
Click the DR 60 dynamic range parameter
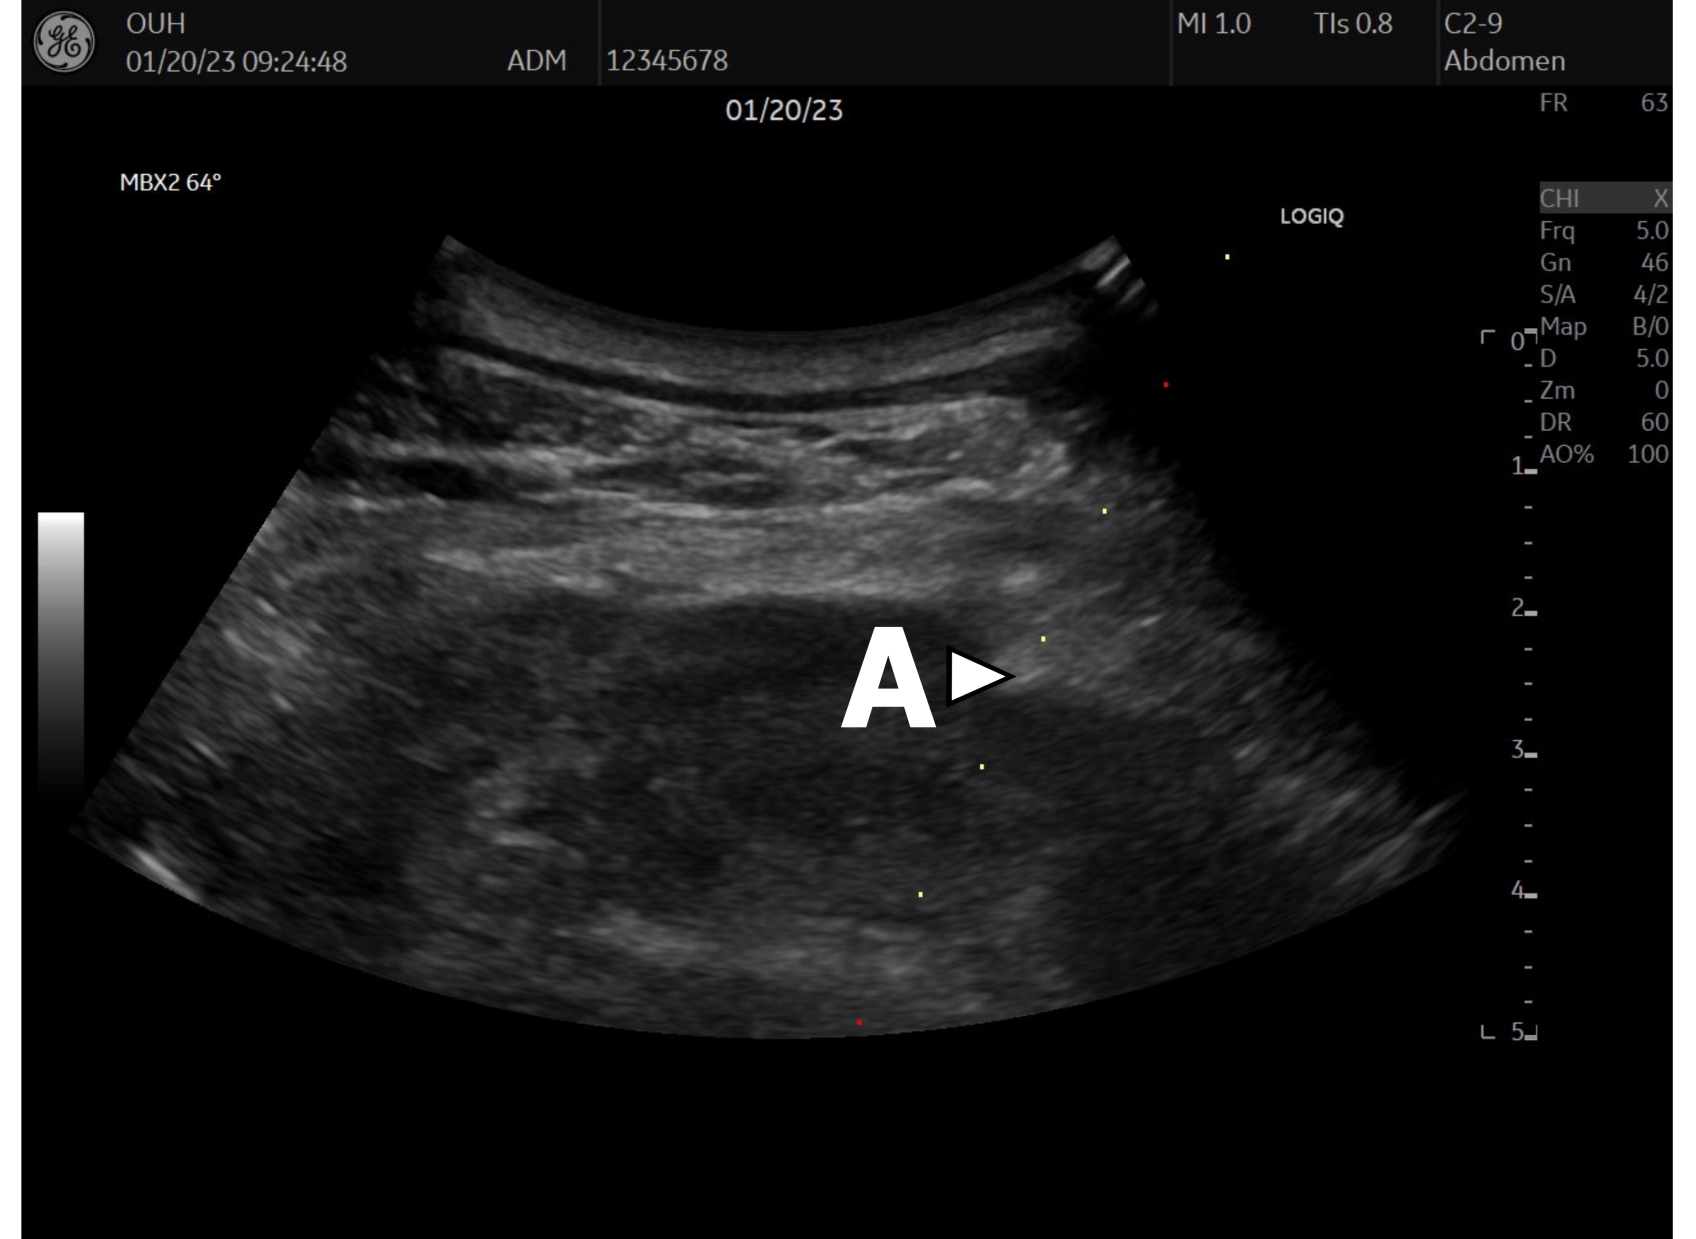point(1604,423)
